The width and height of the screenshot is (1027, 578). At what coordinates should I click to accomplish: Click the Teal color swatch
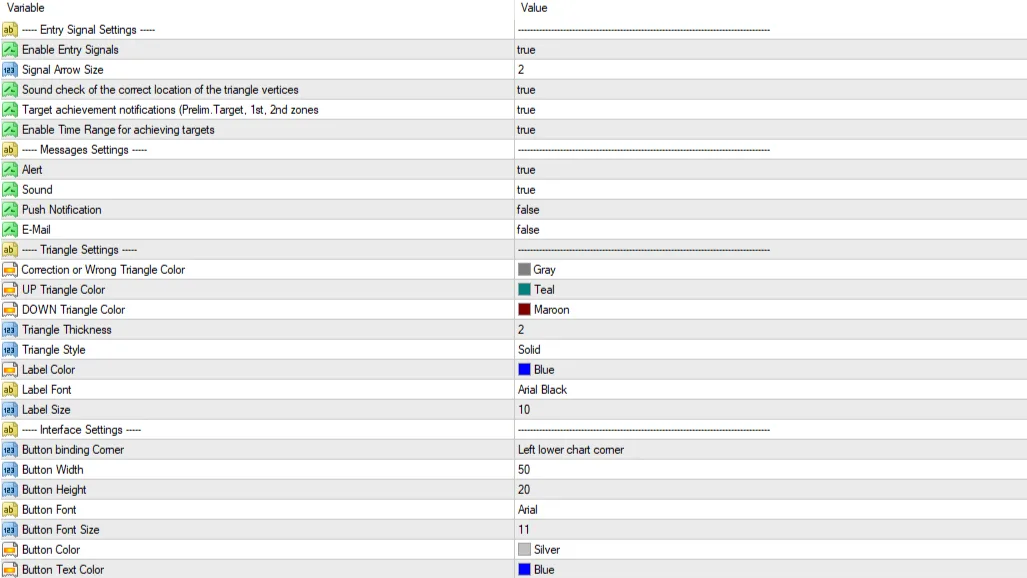[x=524, y=290]
